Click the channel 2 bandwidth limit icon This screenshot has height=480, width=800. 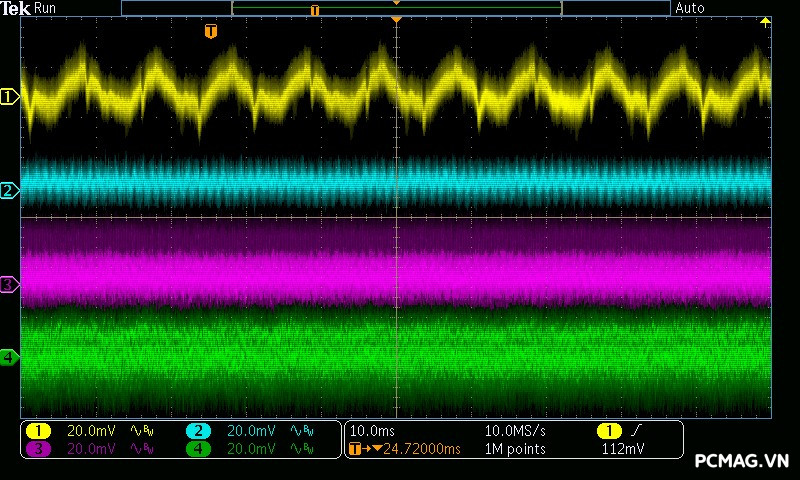click(x=301, y=431)
